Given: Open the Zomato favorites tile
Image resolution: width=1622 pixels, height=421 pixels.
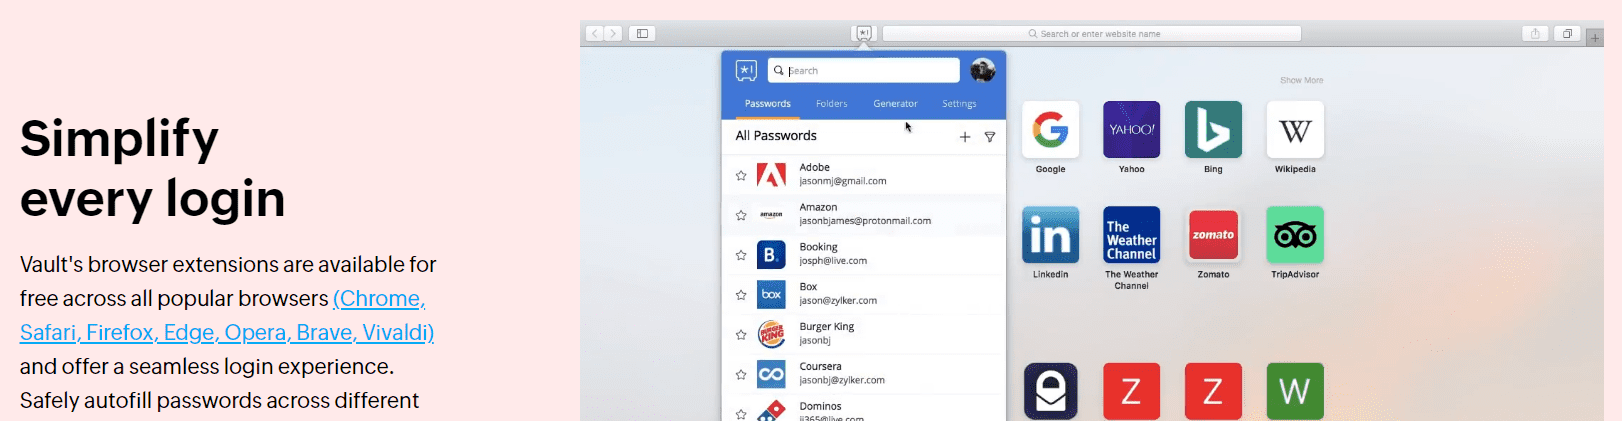Looking at the screenshot, I should pyautogui.click(x=1213, y=235).
